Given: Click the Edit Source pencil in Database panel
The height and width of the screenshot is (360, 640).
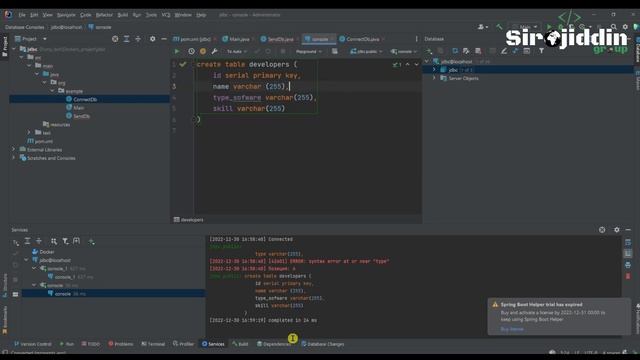Looking at the screenshot, I should [504, 51].
